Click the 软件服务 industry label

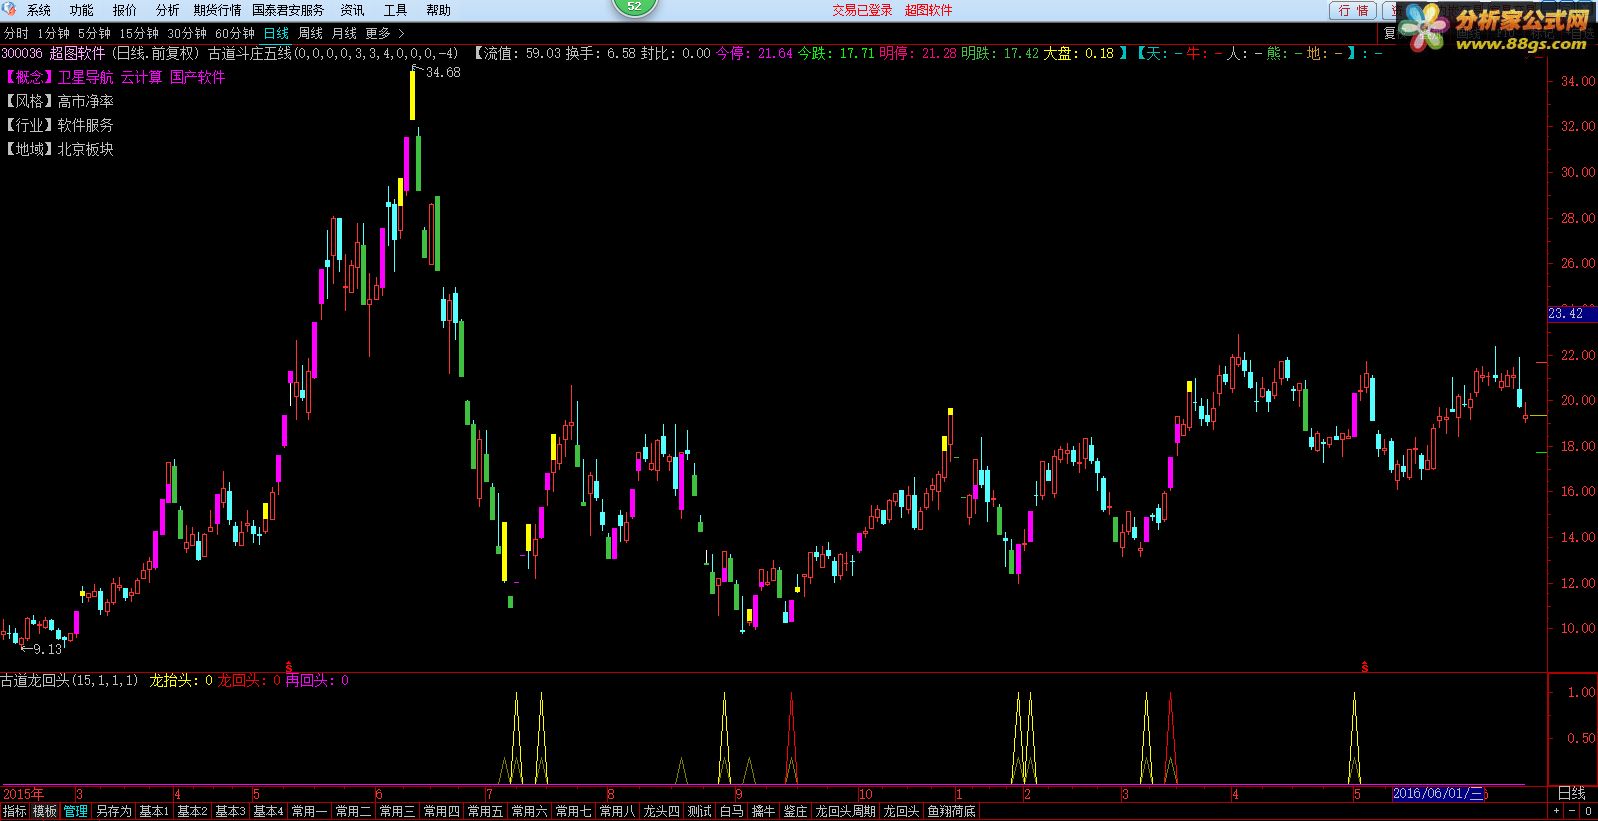[85, 125]
